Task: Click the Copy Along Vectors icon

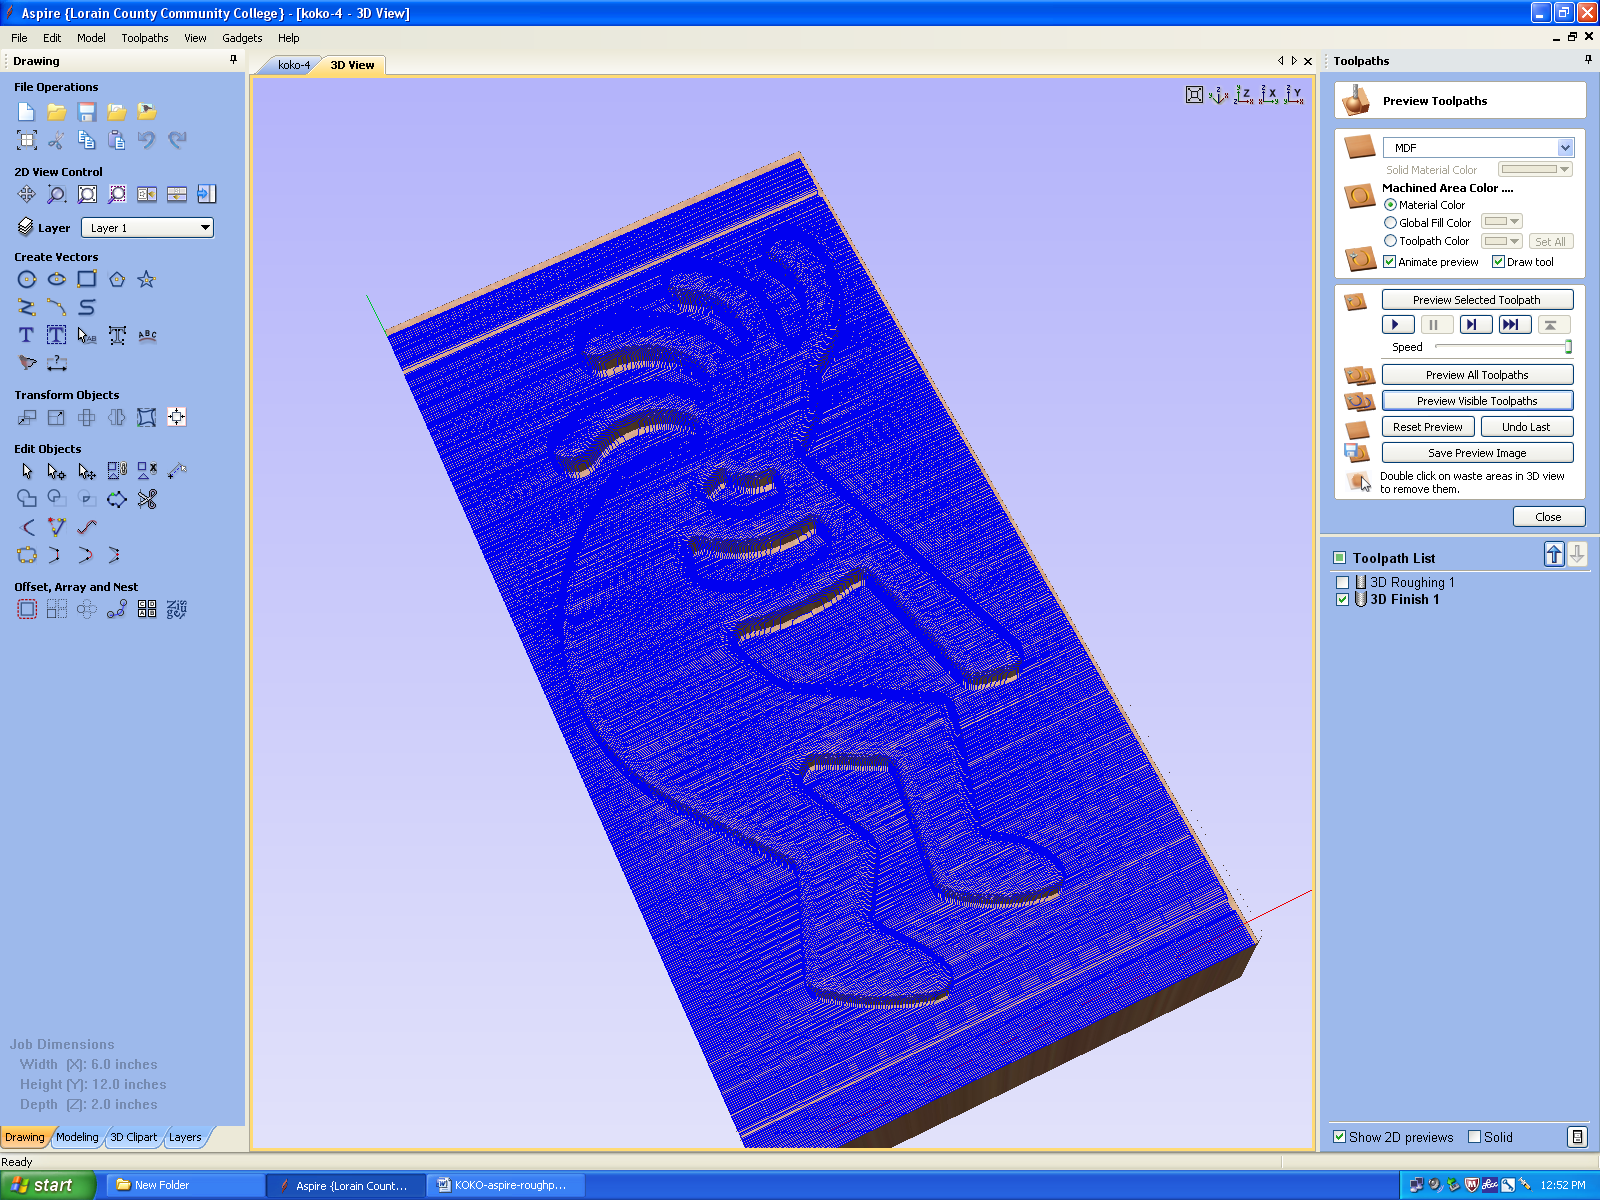Action: [x=117, y=609]
